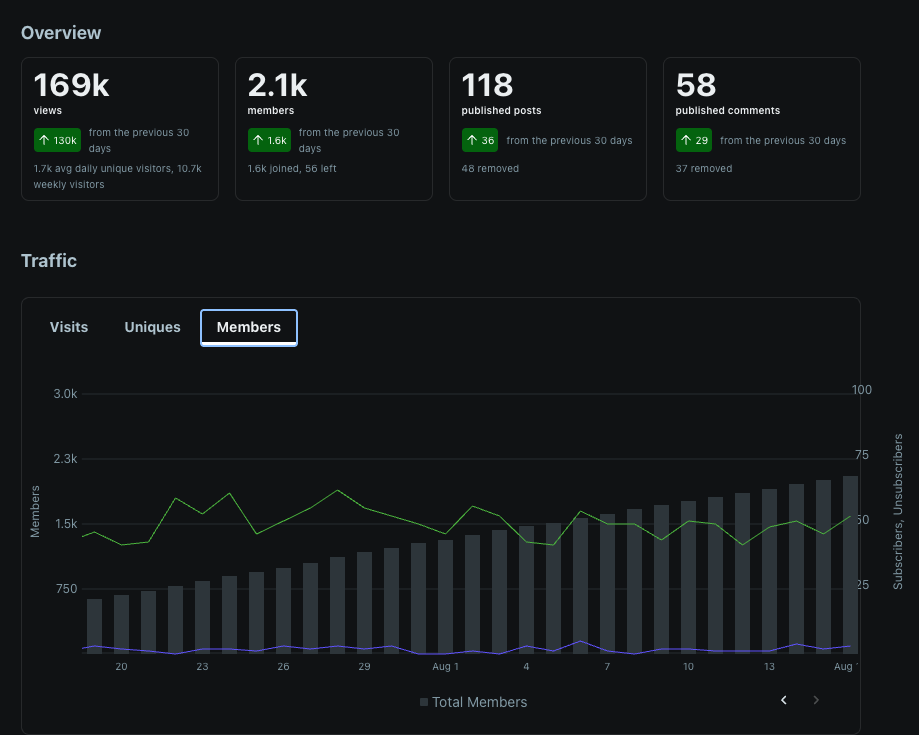
Task: Open the 169k views card
Action: (120, 129)
